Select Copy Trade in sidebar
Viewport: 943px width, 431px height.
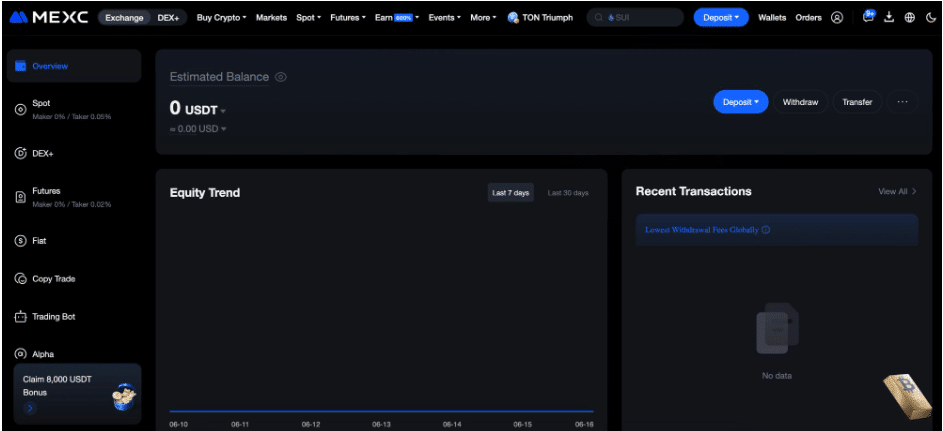click(x=74, y=279)
